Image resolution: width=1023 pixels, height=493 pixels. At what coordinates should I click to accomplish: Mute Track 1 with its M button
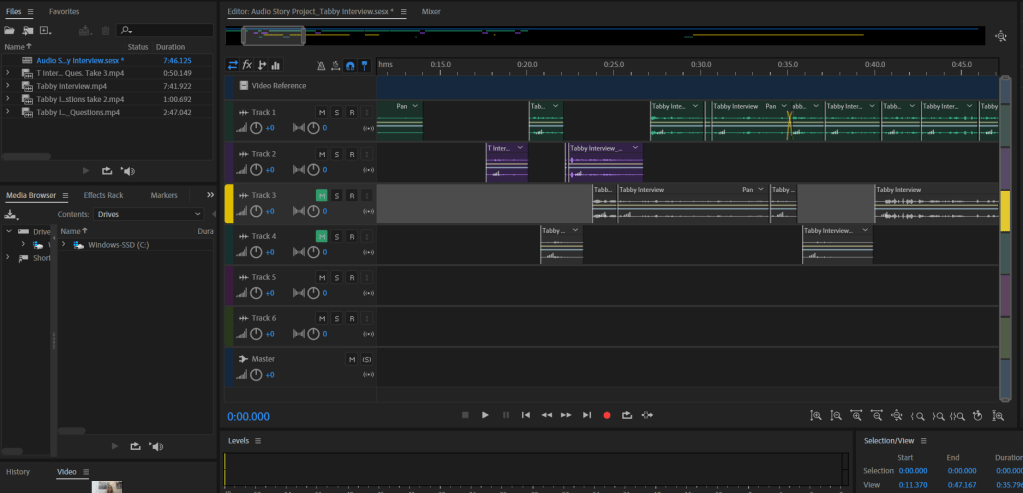click(x=322, y=113)
